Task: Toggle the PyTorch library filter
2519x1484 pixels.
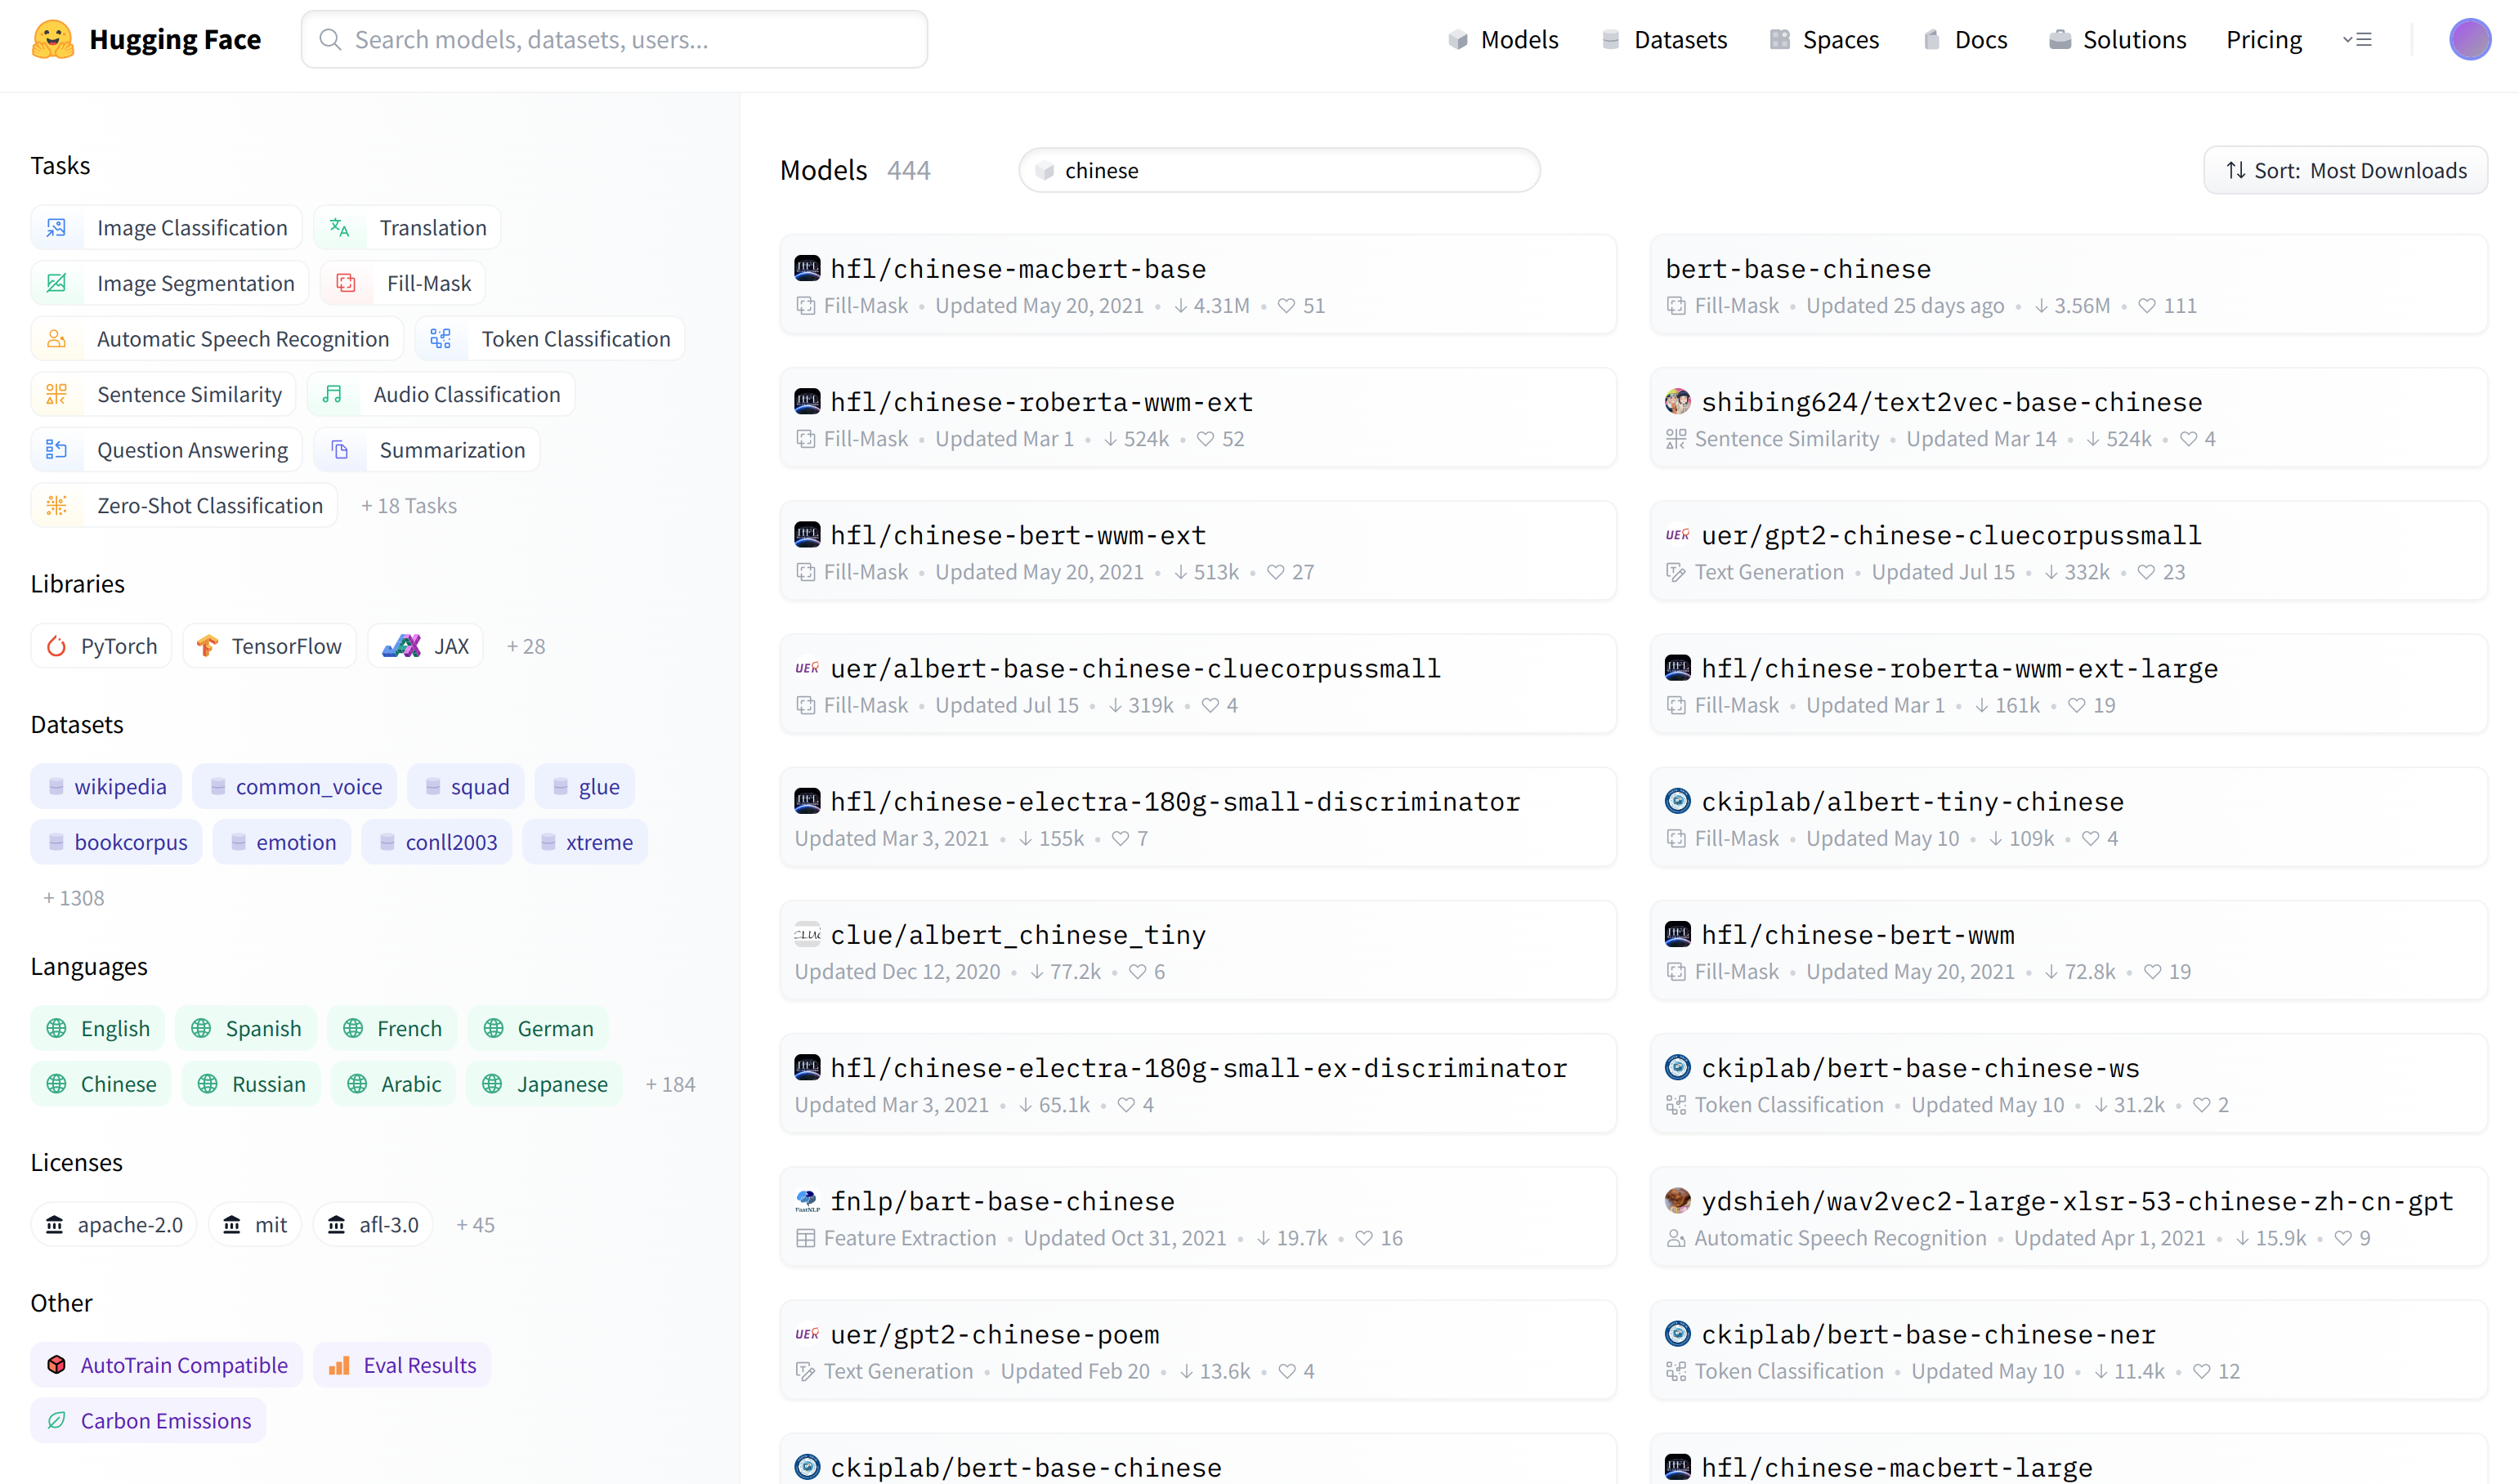Action: (101, 646)
